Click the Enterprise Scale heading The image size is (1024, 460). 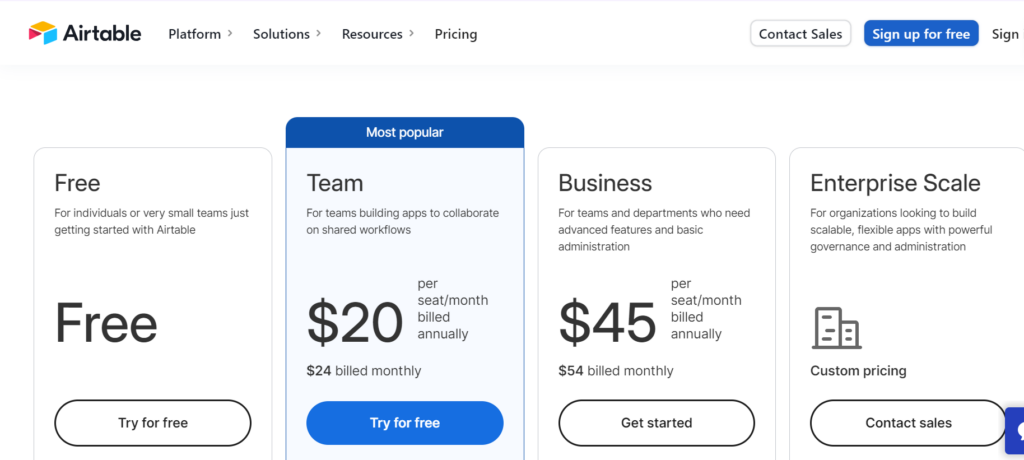point(895,183)
